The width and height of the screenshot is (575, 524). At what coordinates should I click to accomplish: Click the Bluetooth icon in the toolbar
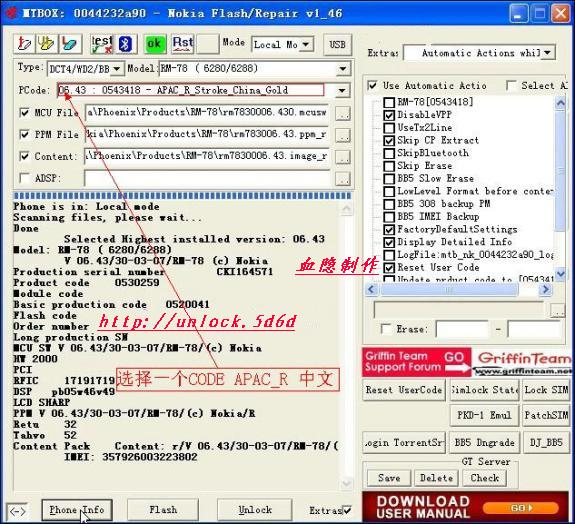(126, 44)
